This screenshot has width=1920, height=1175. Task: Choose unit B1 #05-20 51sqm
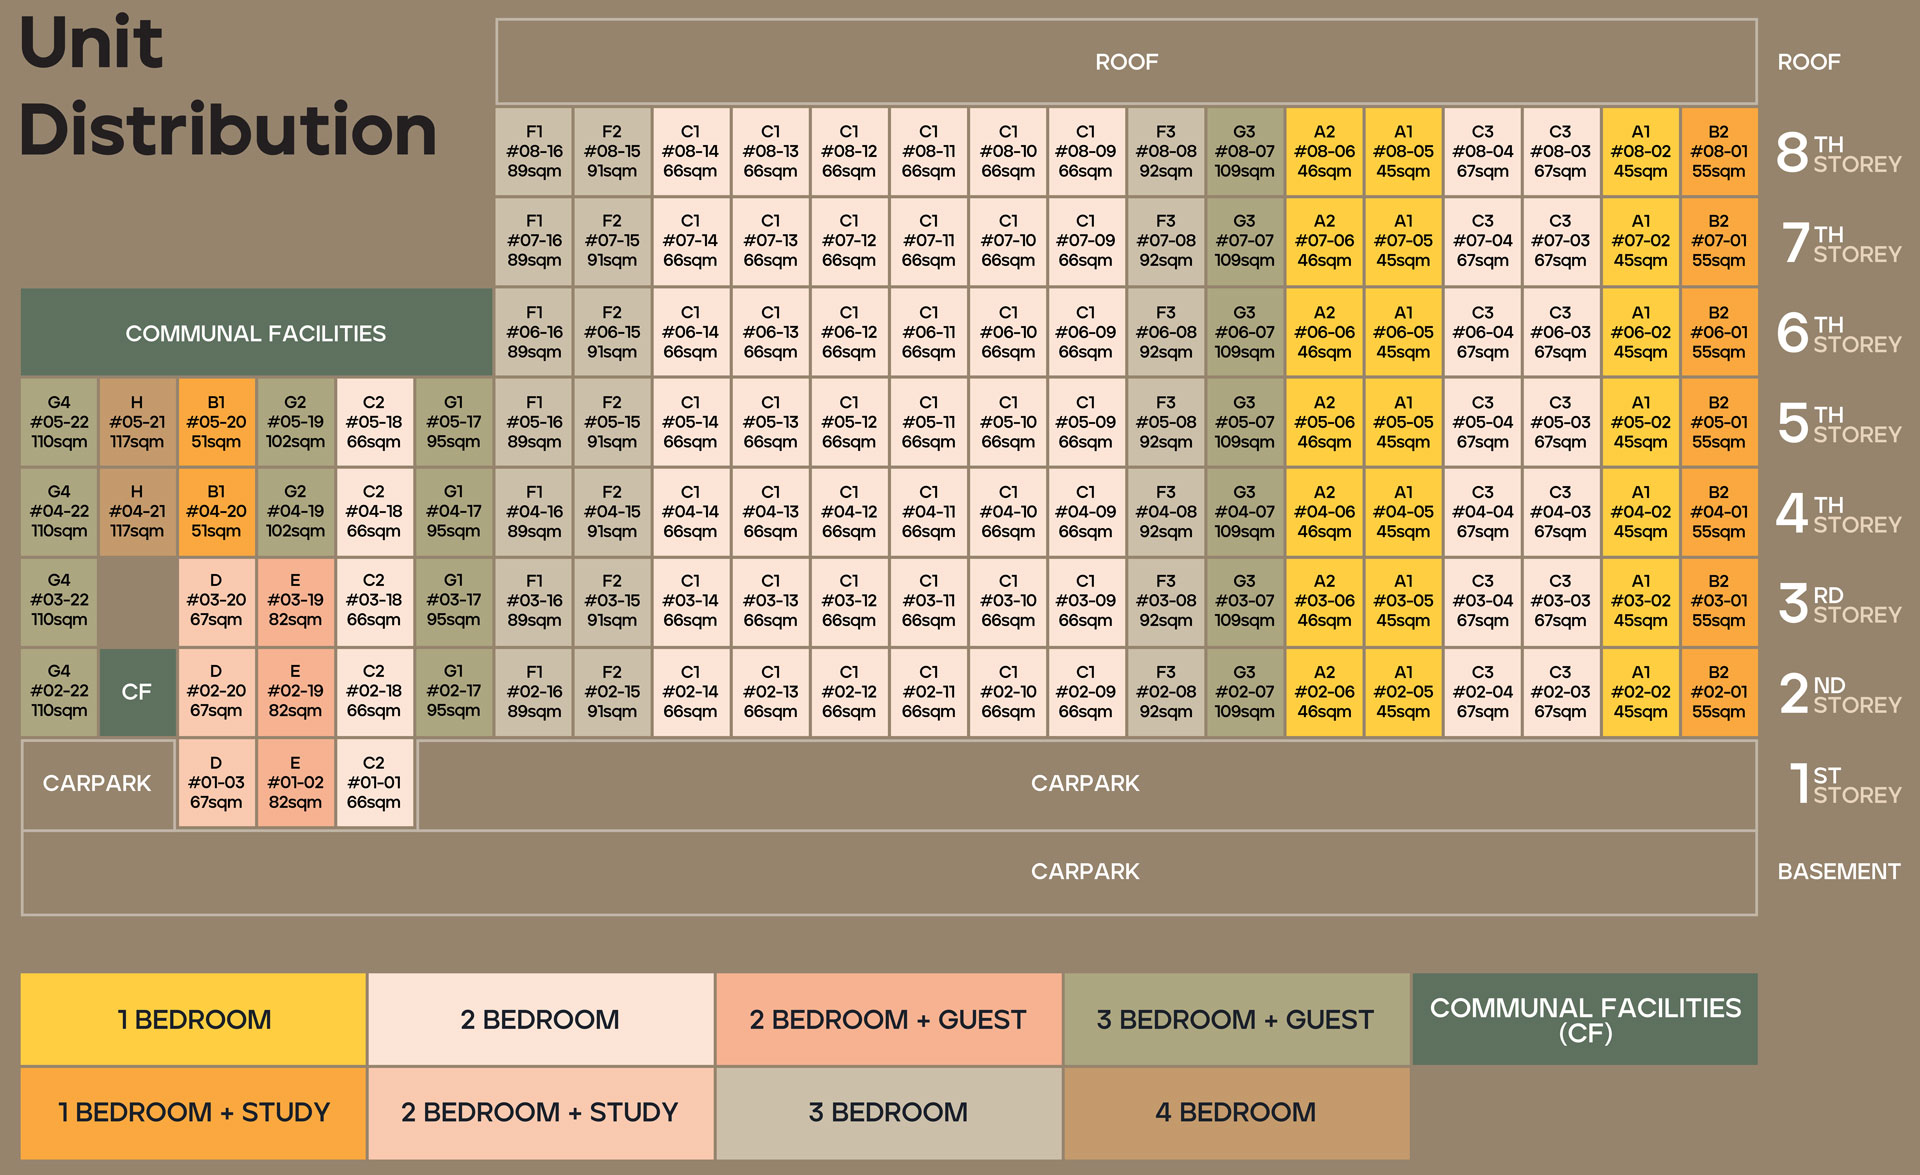(216, 422)
